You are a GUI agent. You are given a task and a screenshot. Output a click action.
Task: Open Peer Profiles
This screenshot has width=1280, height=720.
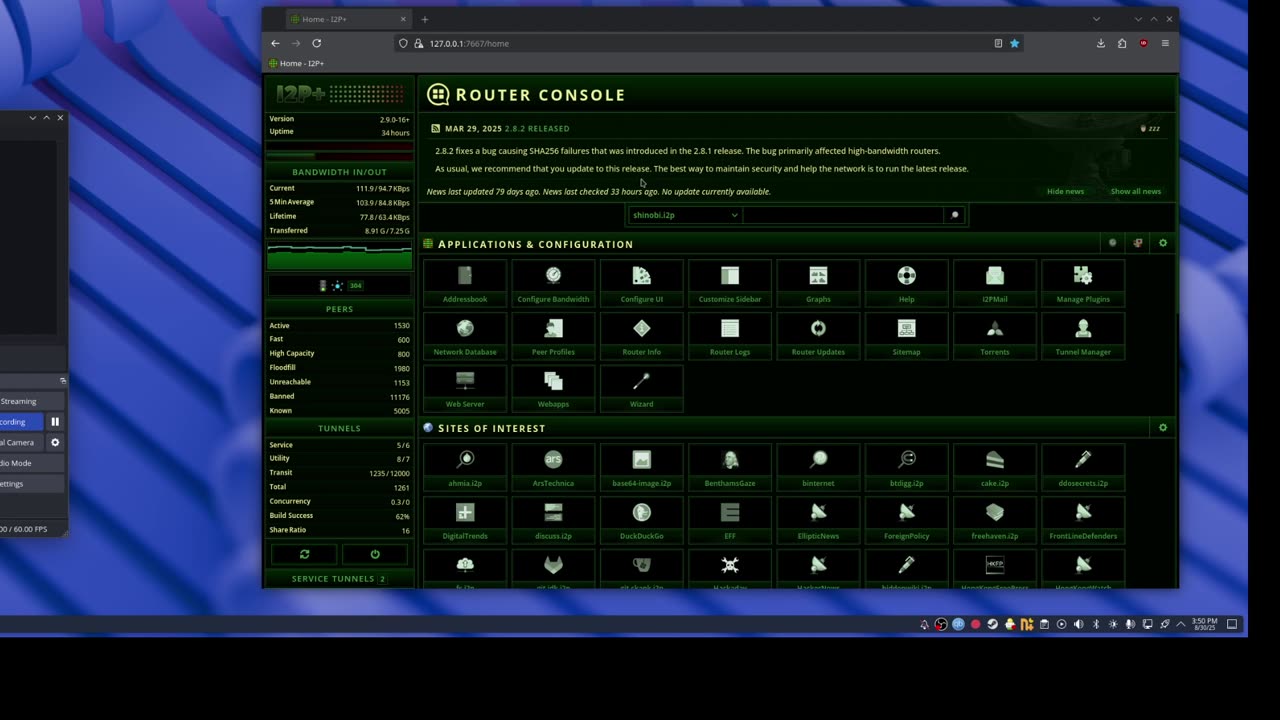(x=553, y=336)
